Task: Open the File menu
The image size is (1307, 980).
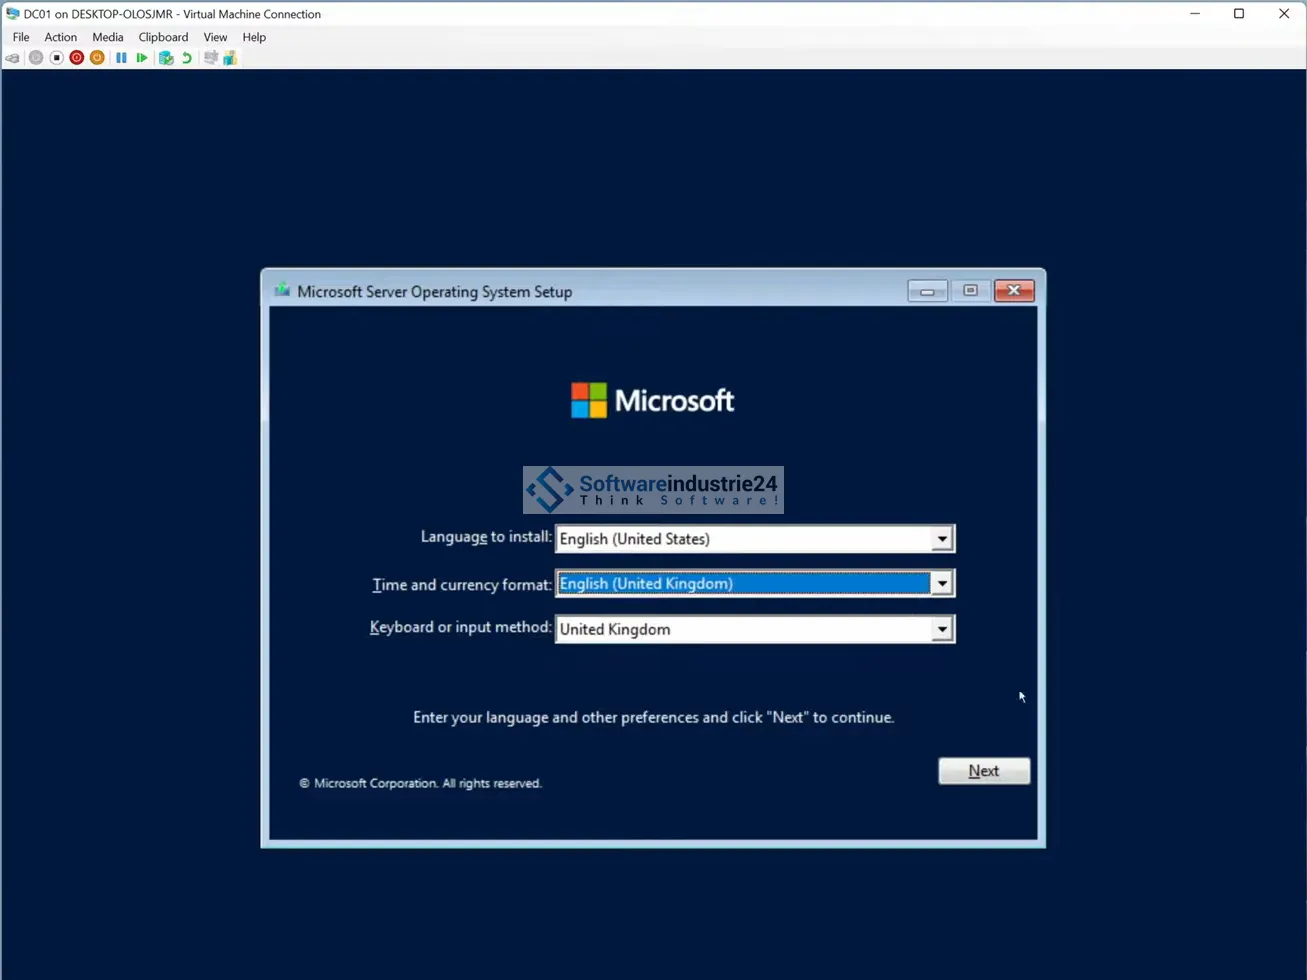Action: pyautogui.click(x=21, y=37)
